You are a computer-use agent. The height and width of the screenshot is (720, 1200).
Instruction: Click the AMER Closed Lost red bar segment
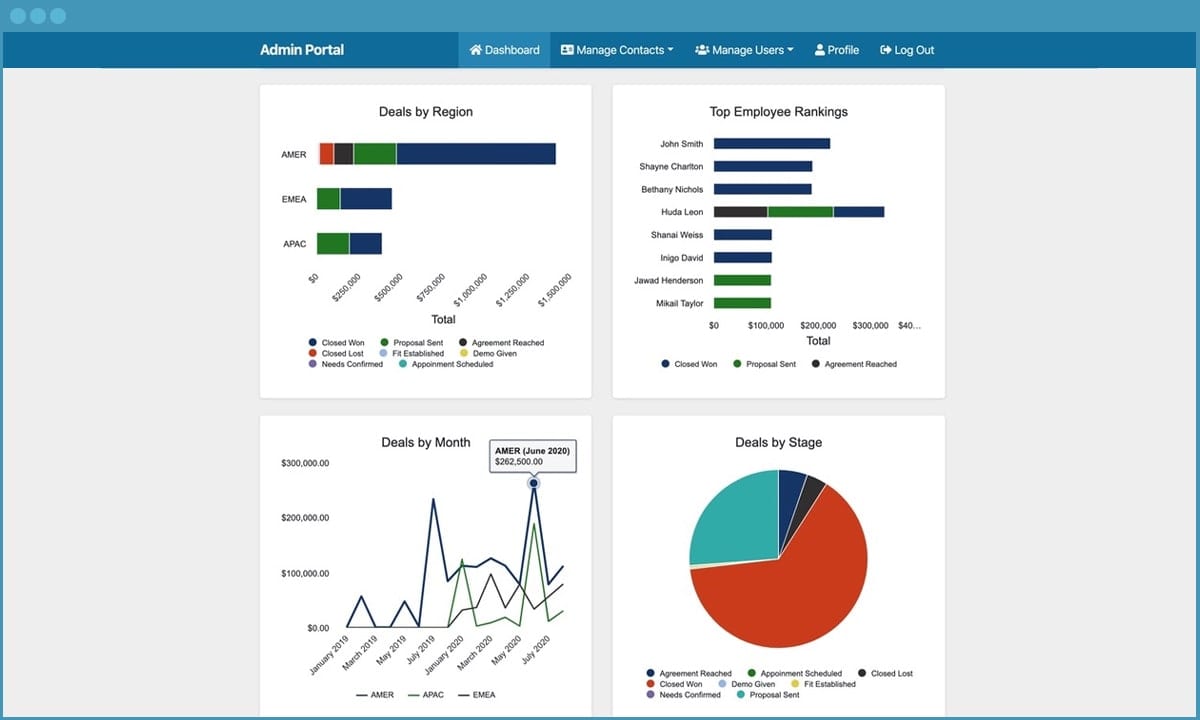click(326, 154)
